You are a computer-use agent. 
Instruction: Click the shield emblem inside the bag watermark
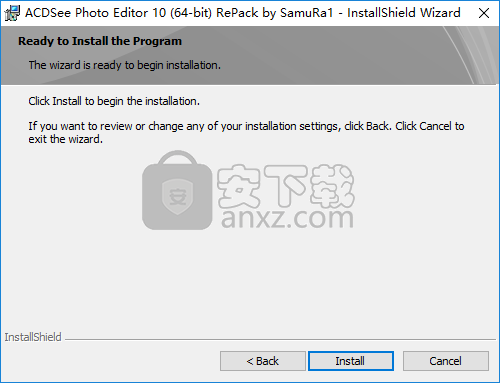click(177, 197)
